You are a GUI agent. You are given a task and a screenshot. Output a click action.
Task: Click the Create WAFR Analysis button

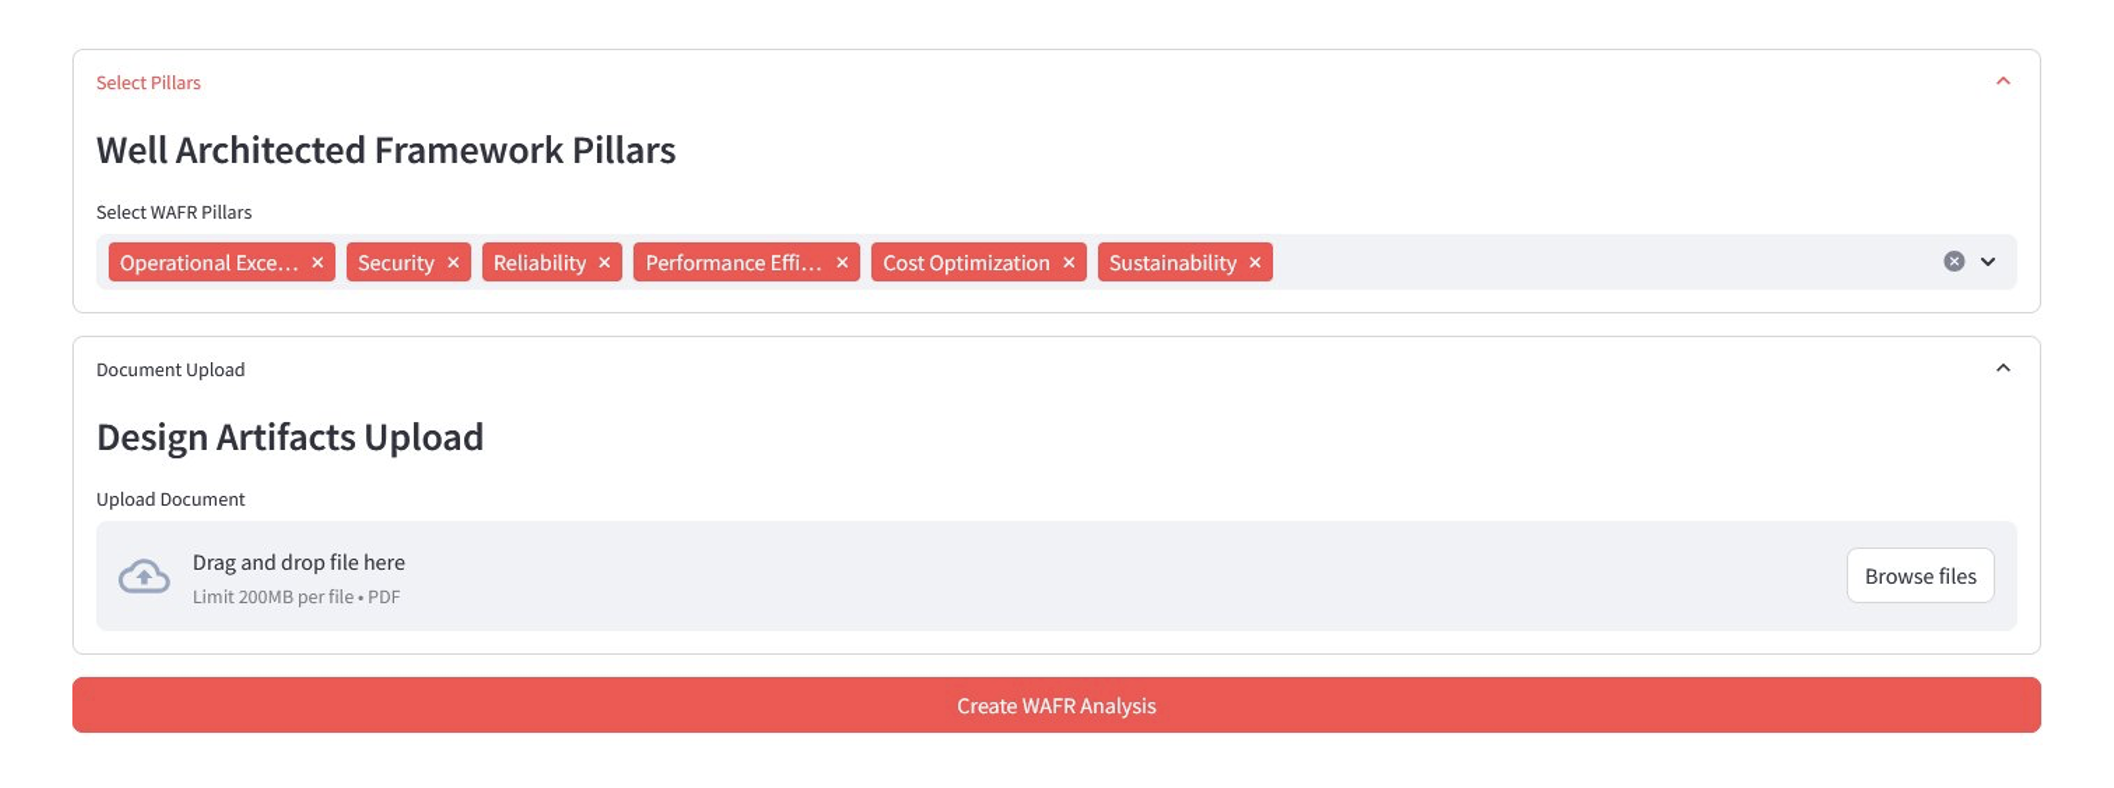click(1056, 705)
